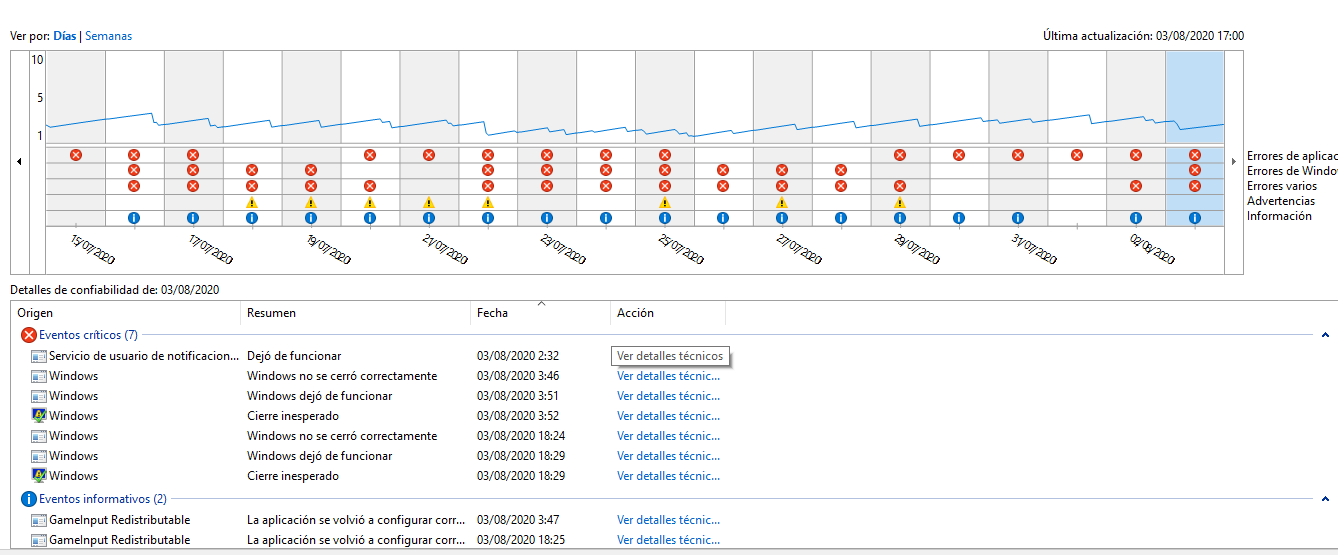Switch chart view to Semanas
This screenshot has height=555, width=1338.
(x=108, y=36)
